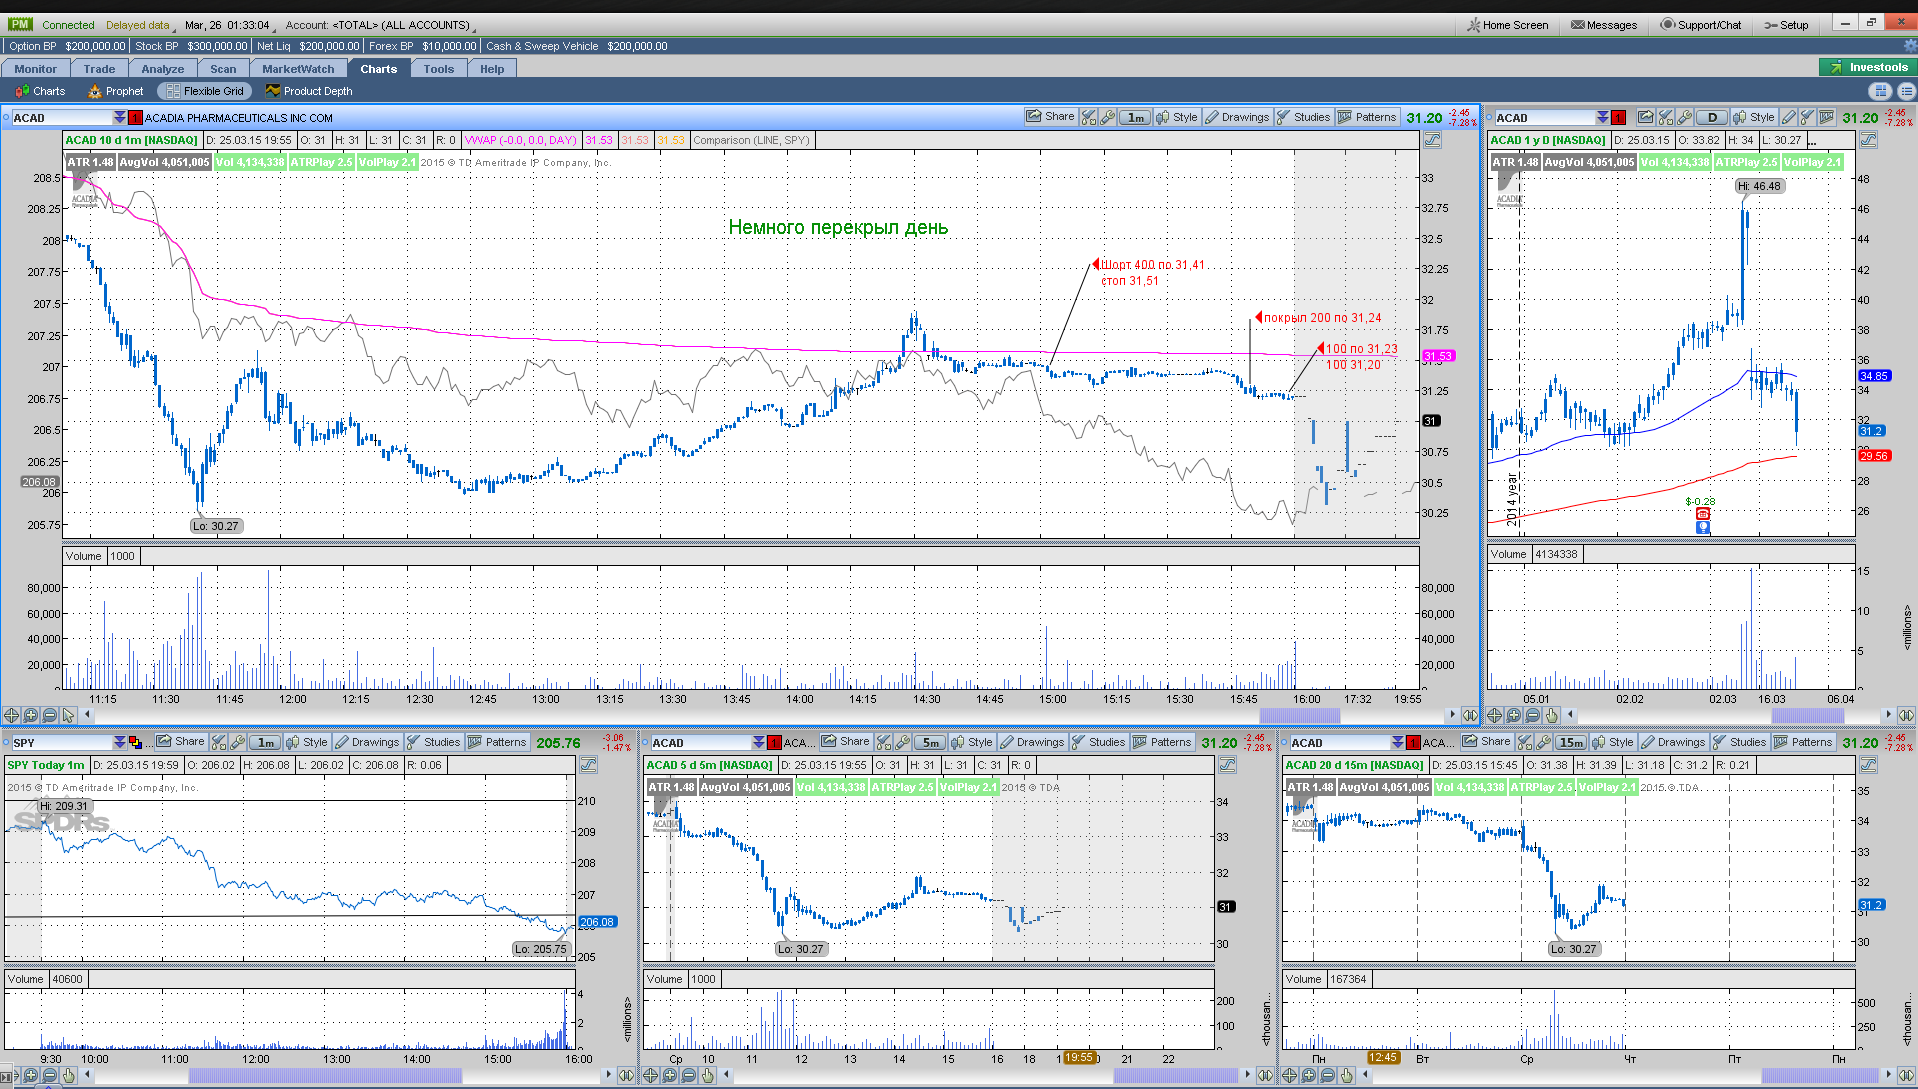Screen dimensions: 1918x1089
Task: Click the Investools button
Action: [1868, 67]
